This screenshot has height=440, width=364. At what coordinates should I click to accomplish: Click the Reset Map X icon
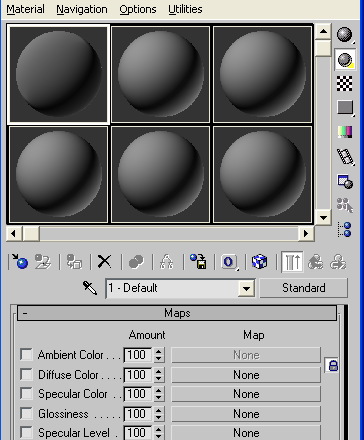click(x=105, y=262)
